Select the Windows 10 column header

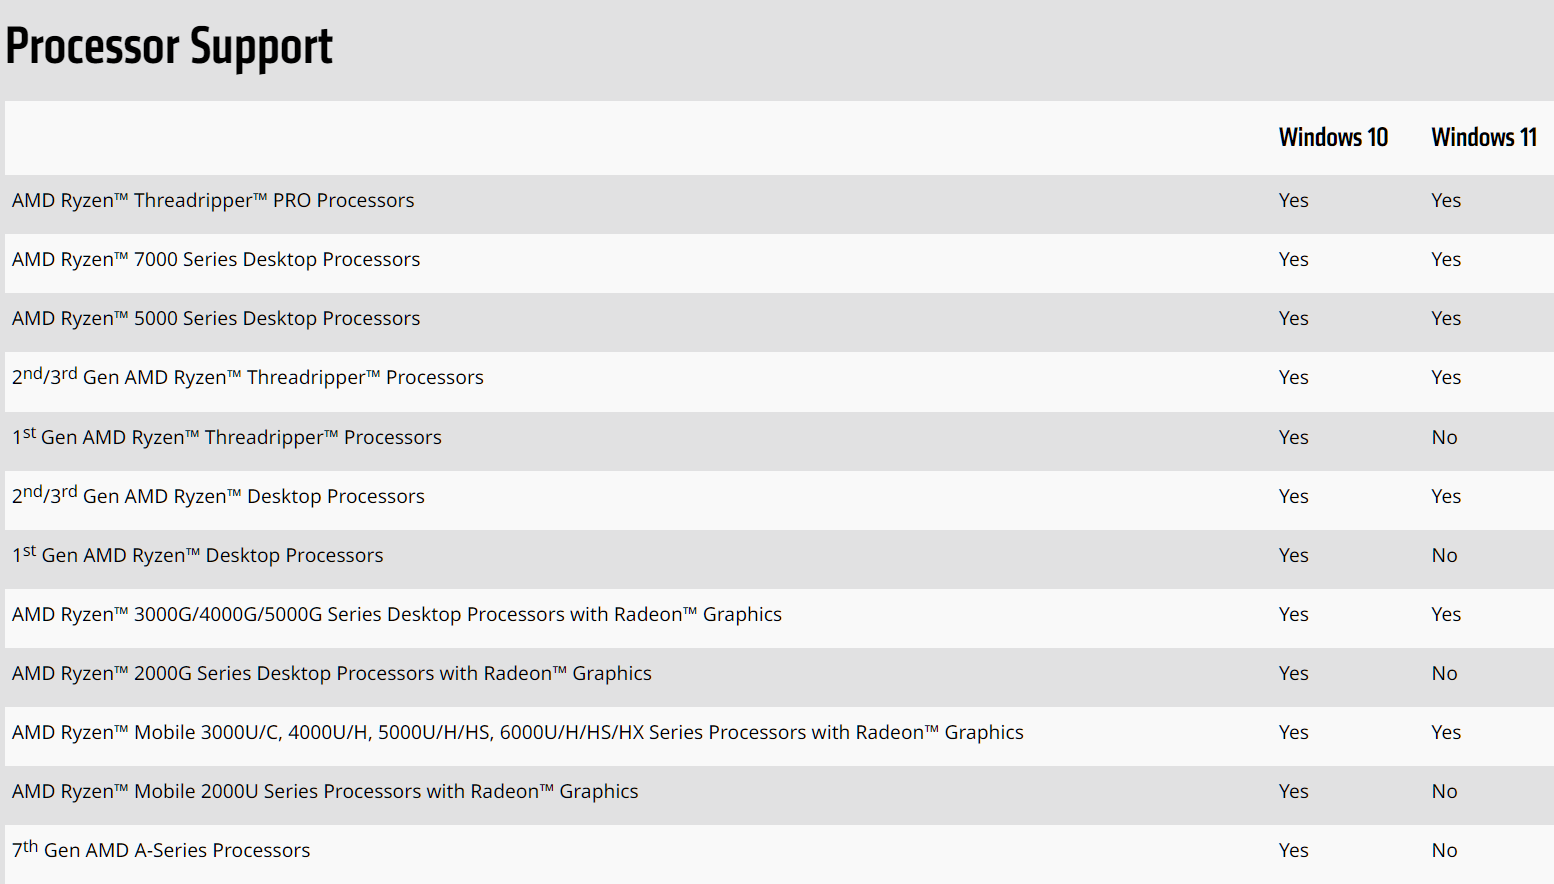click(1333, 137)
